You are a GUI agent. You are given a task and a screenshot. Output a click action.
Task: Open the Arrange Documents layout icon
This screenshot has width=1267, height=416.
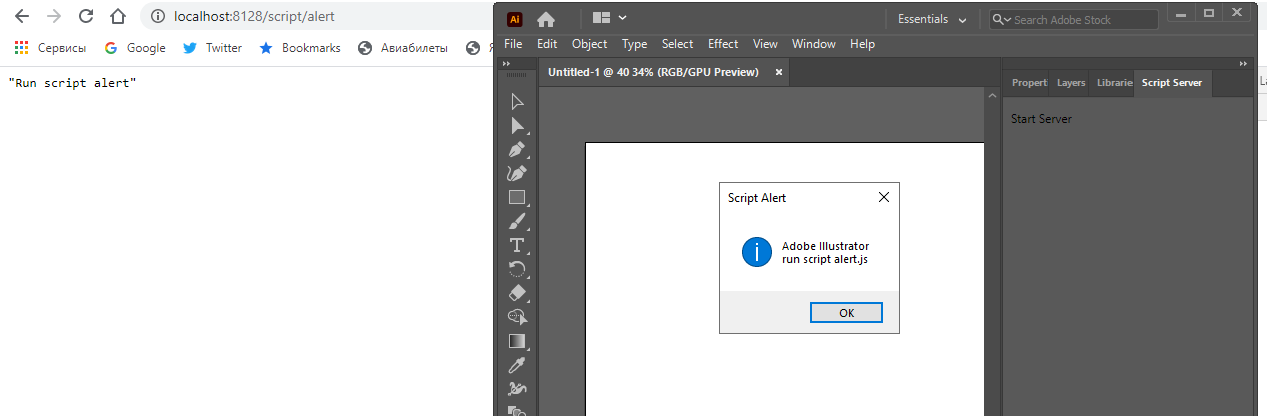601,17
